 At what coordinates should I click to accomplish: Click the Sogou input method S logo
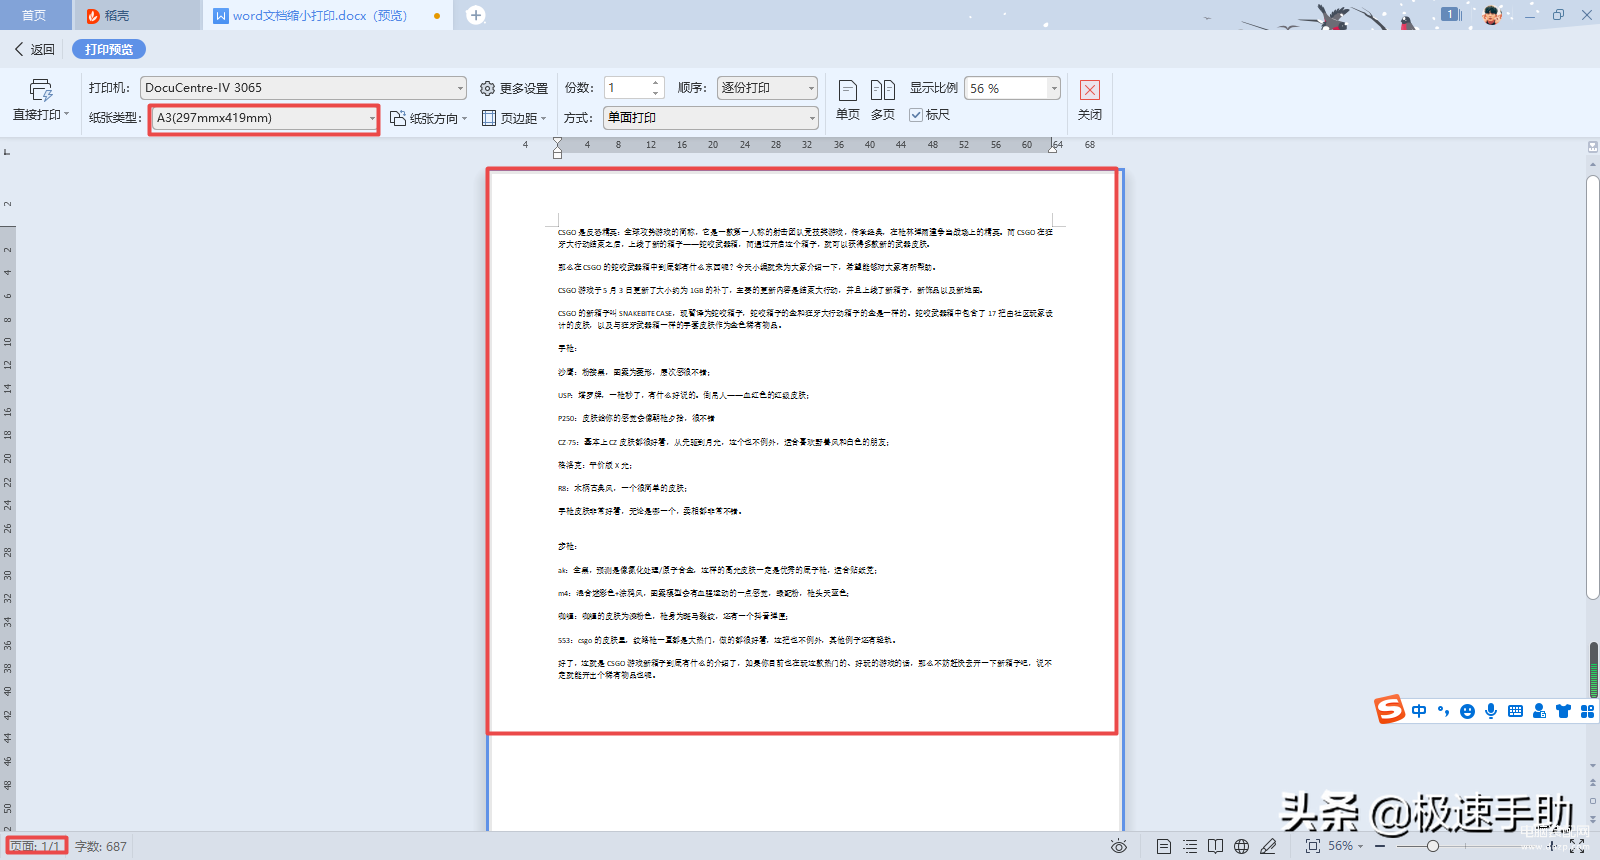click(1389, 709)
